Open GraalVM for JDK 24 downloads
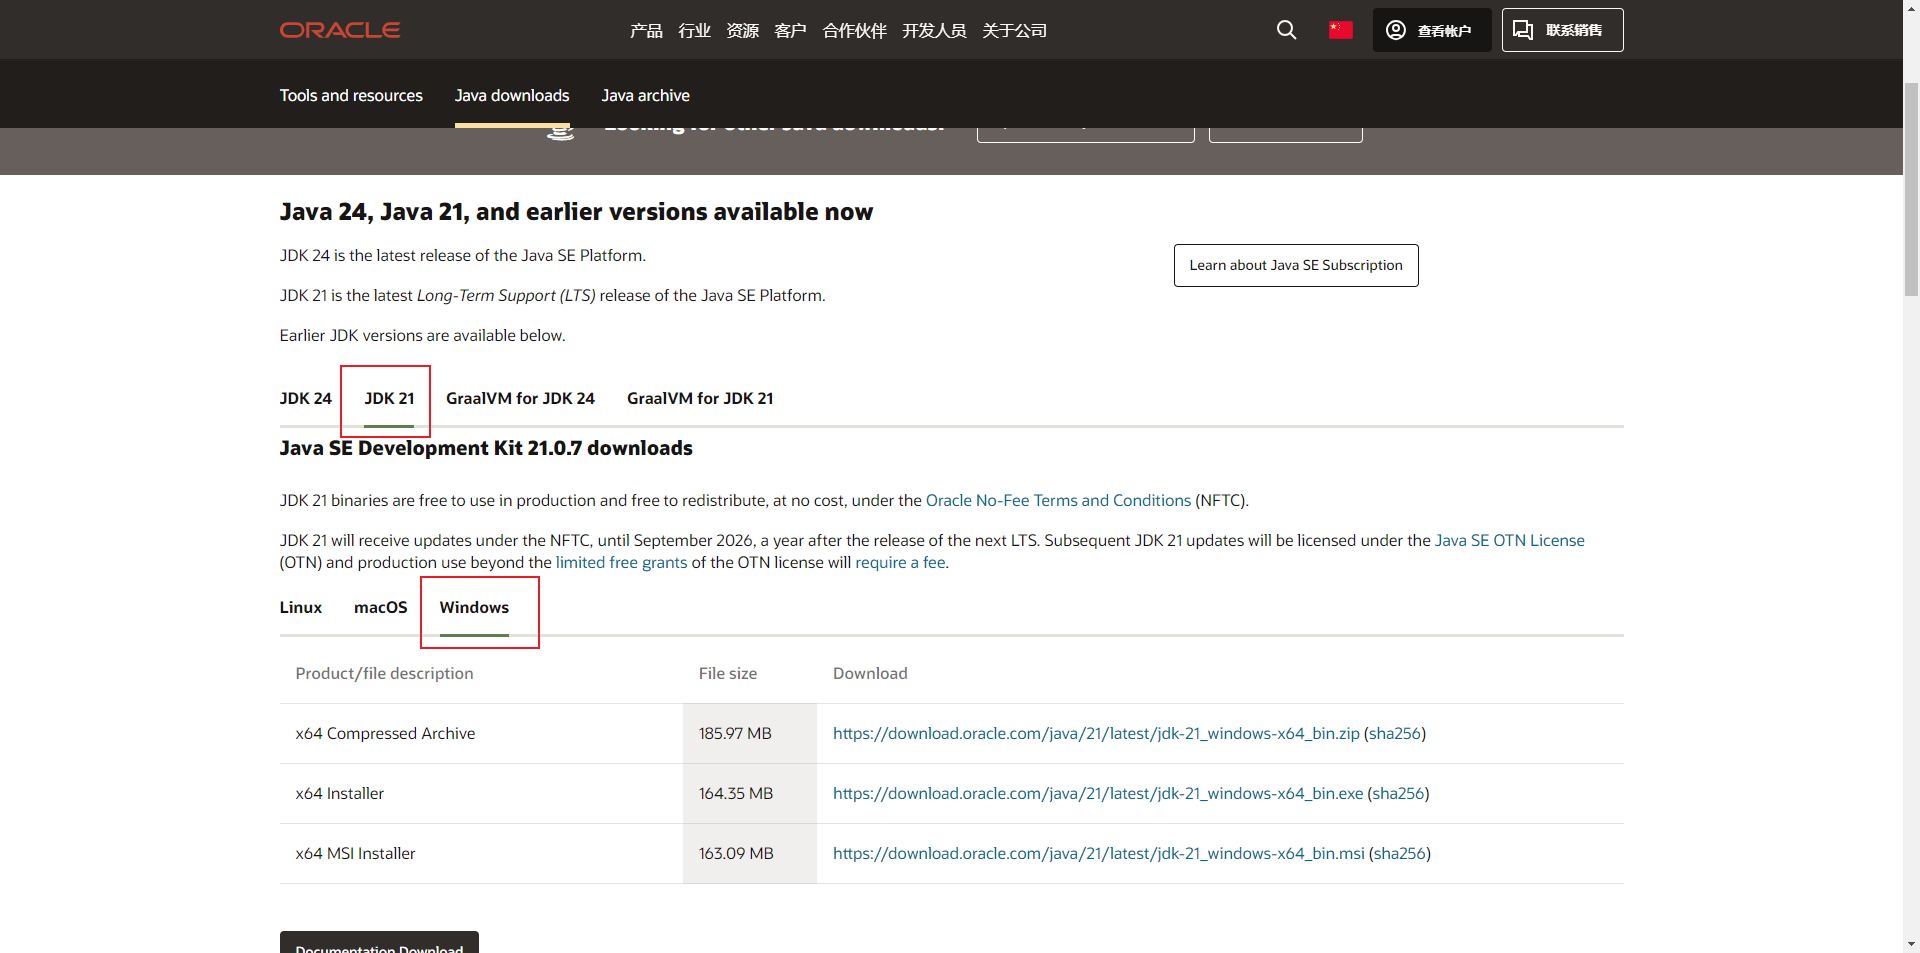1920x953 pixels. click(520, 398)
